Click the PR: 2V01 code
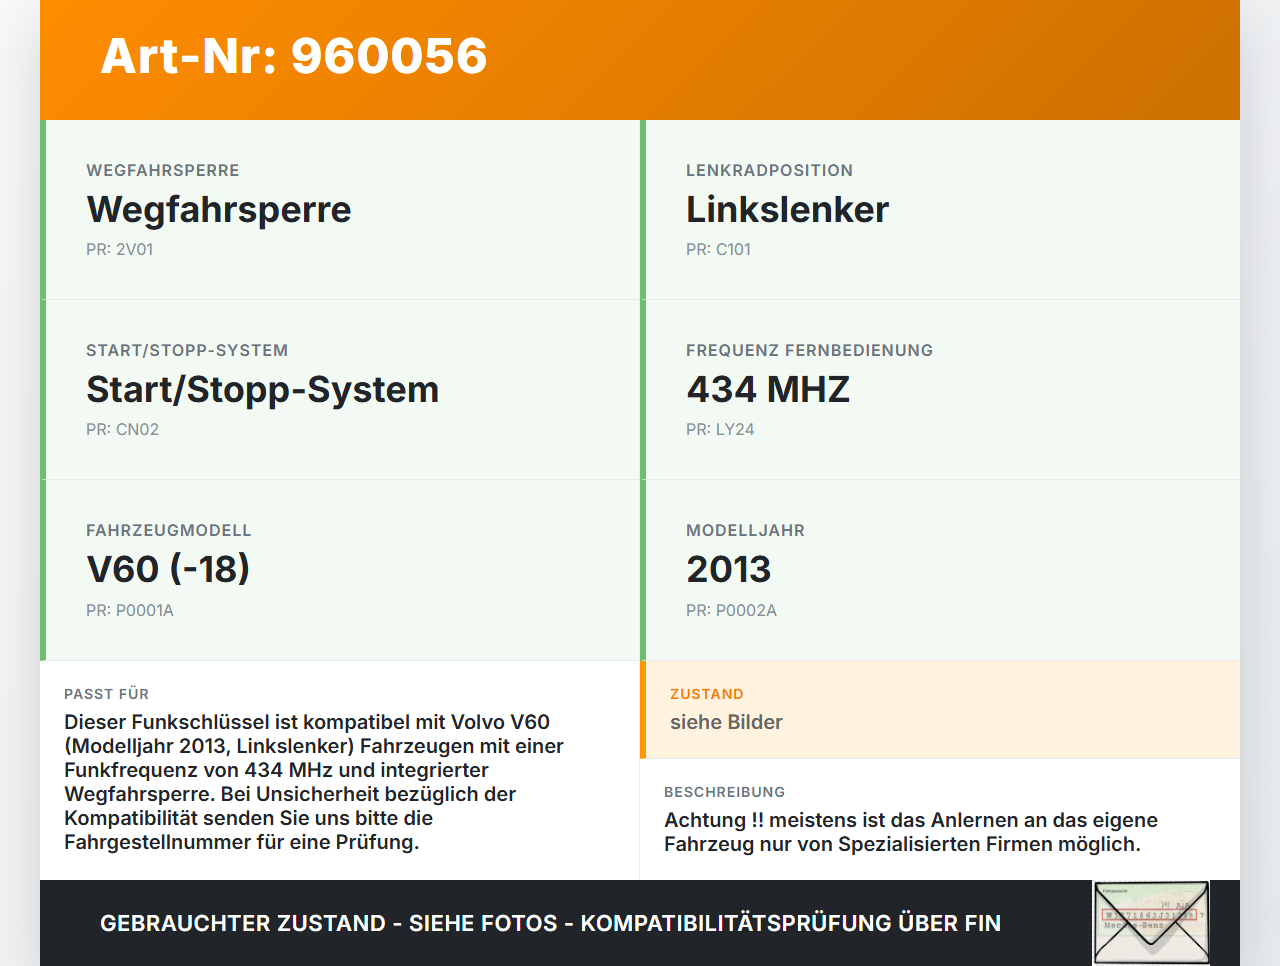This screenshot has width=1280, height=966. (120, 248)
